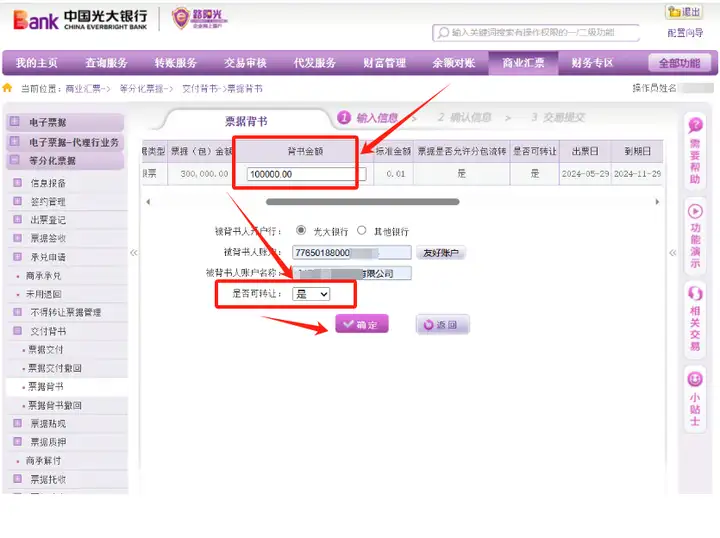Click square icon next to 票据质押

point(17,442)
